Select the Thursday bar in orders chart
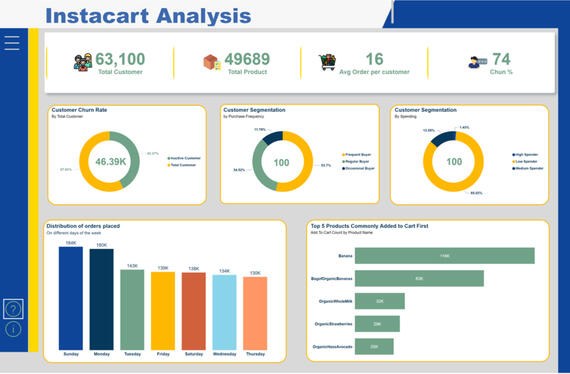The height and width of the screenshot is (374, 570). click(x=255, y=313)
